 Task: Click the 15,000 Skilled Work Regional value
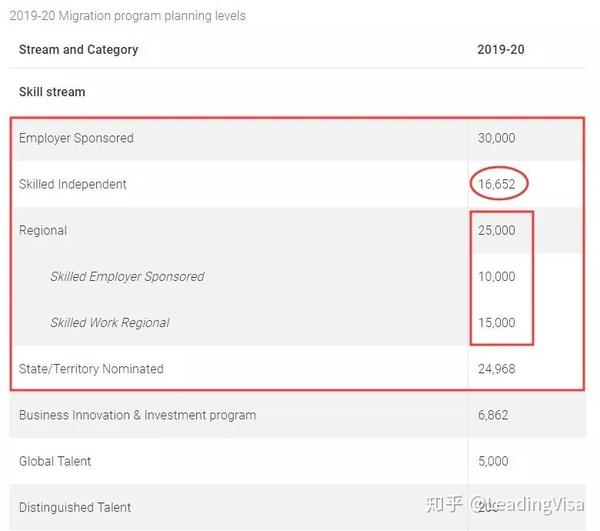(x=496, y=323)
